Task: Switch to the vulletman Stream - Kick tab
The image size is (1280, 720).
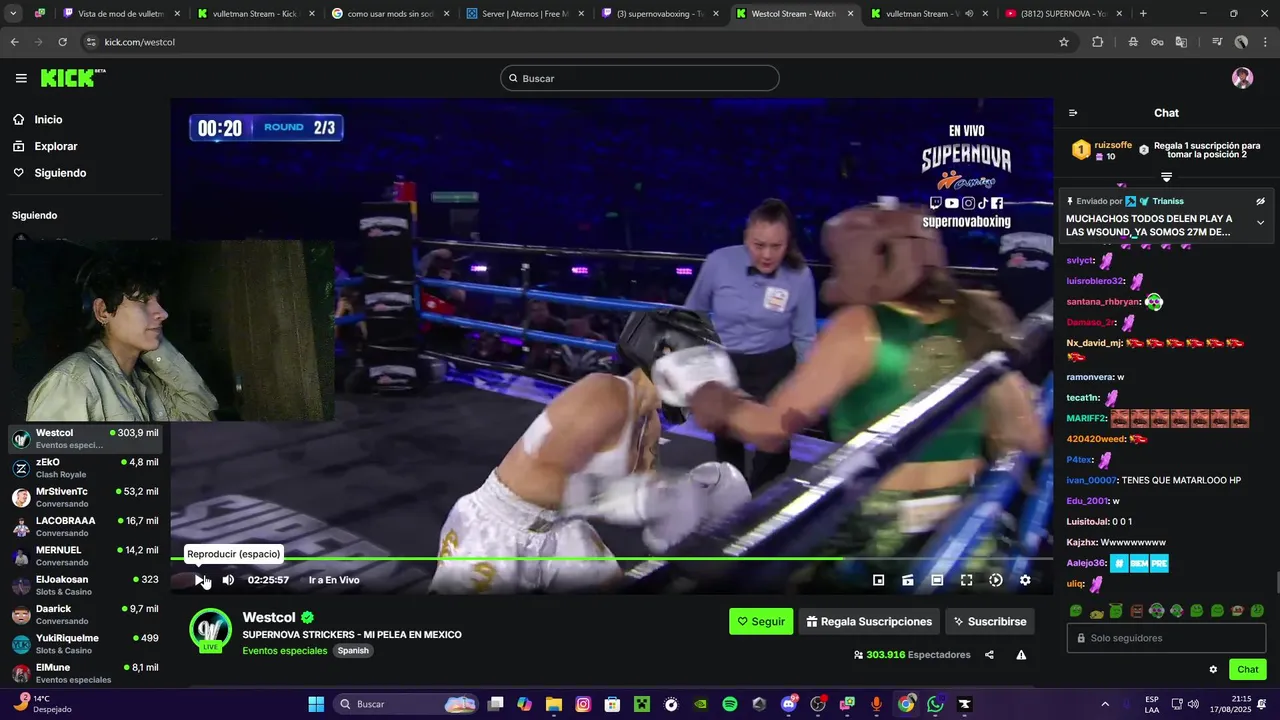Action: [x=255, y=14]
